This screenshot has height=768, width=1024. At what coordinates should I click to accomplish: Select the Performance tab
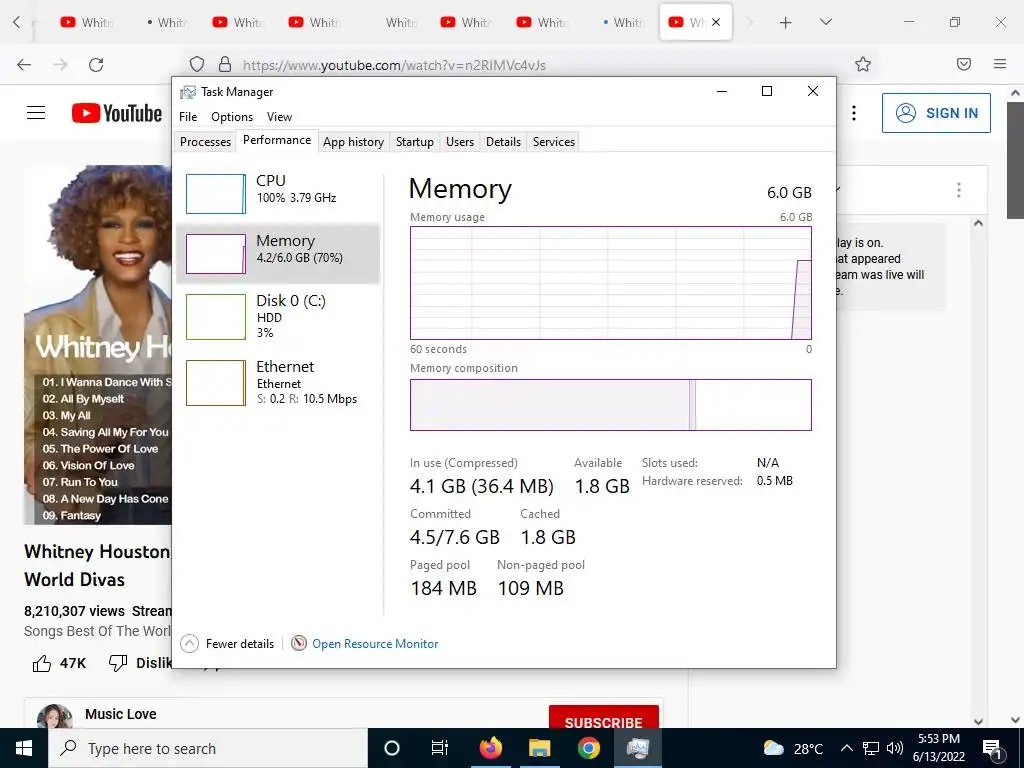[277, 140]
